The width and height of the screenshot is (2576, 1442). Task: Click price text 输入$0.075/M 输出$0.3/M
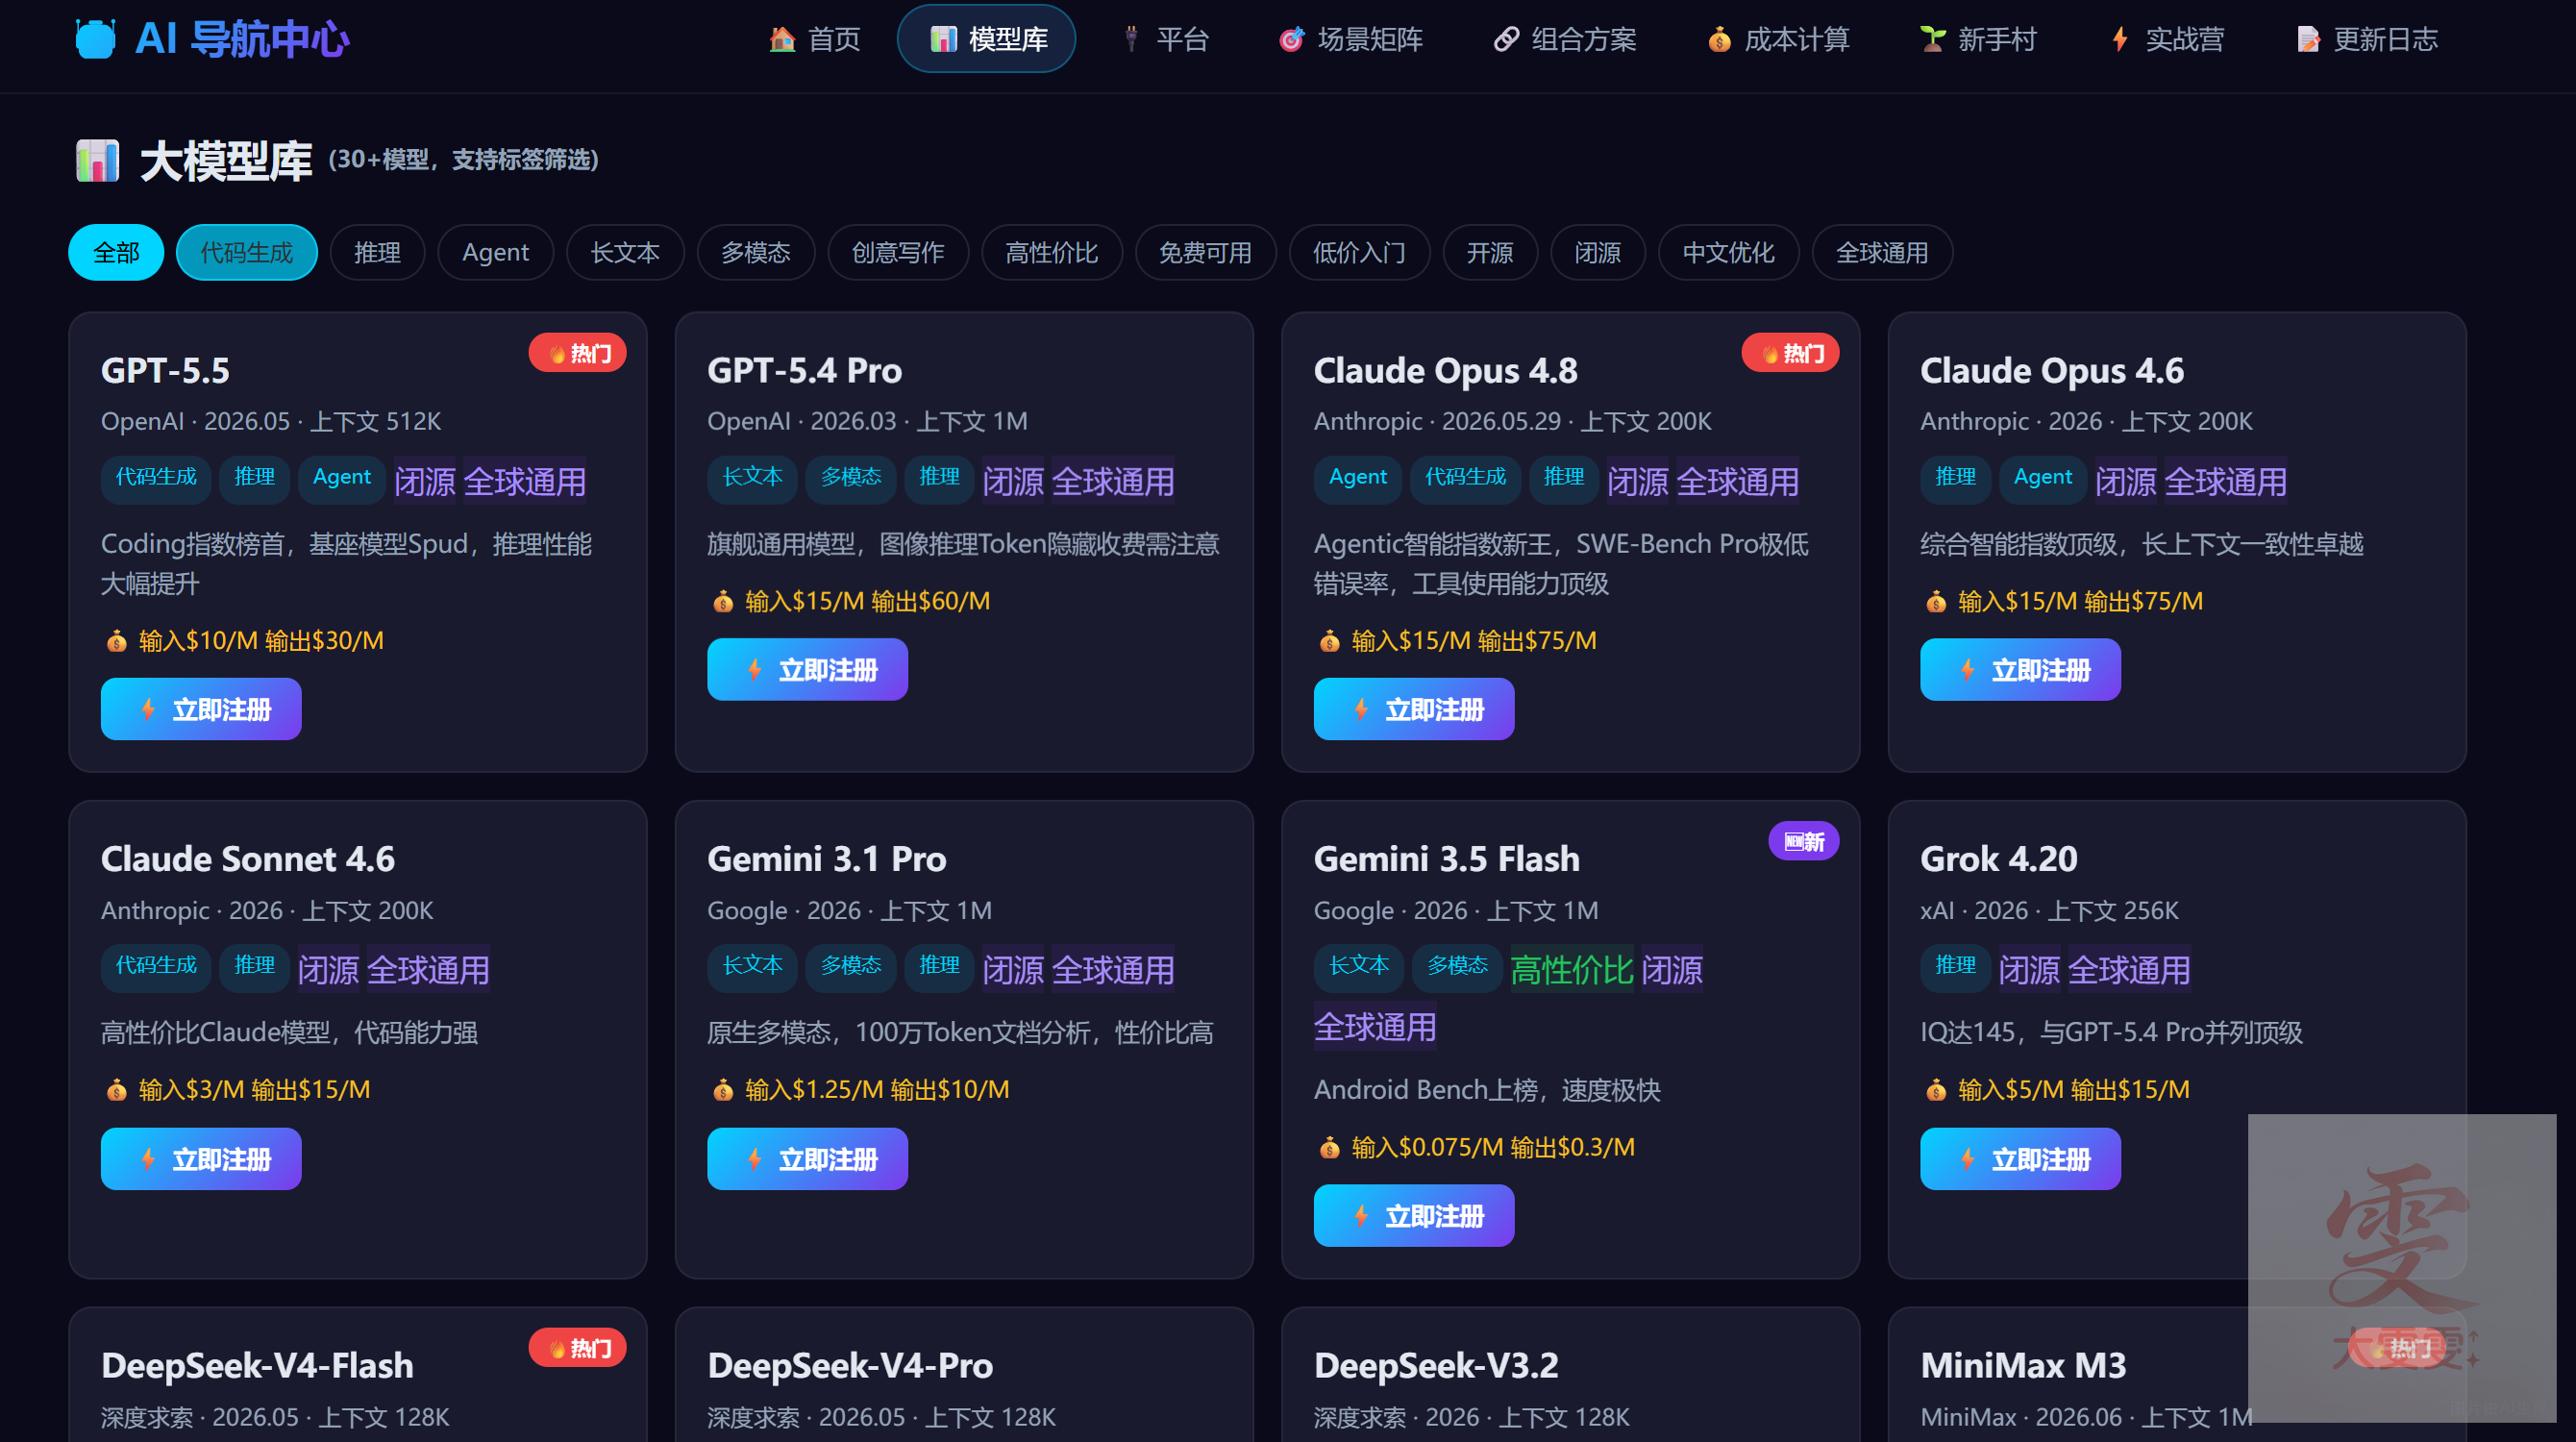pos(1493,1147)
